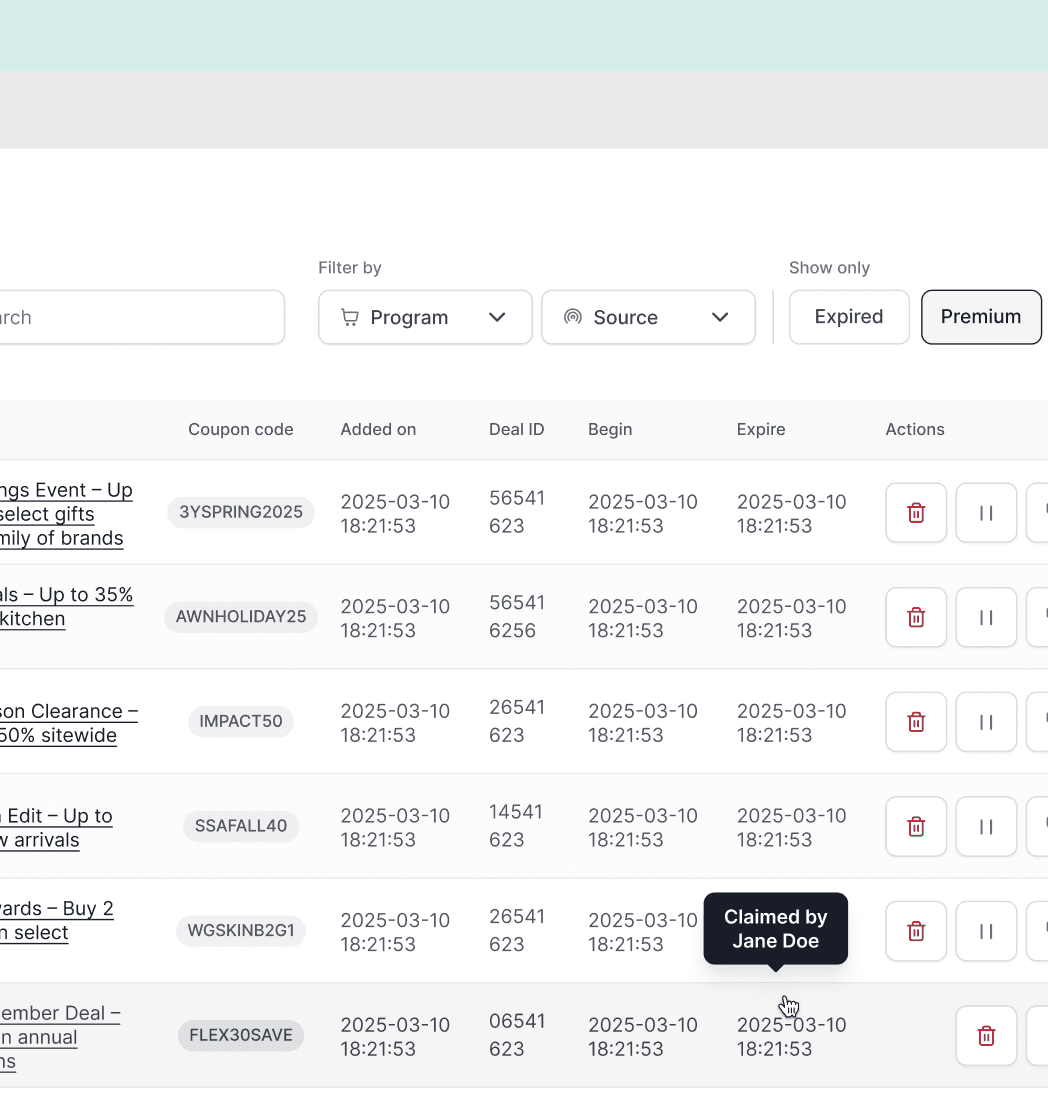Click the Expire date in FLEX30SAVE row
This screenshot has height=1110, width=1048.
click(792, 1037)
